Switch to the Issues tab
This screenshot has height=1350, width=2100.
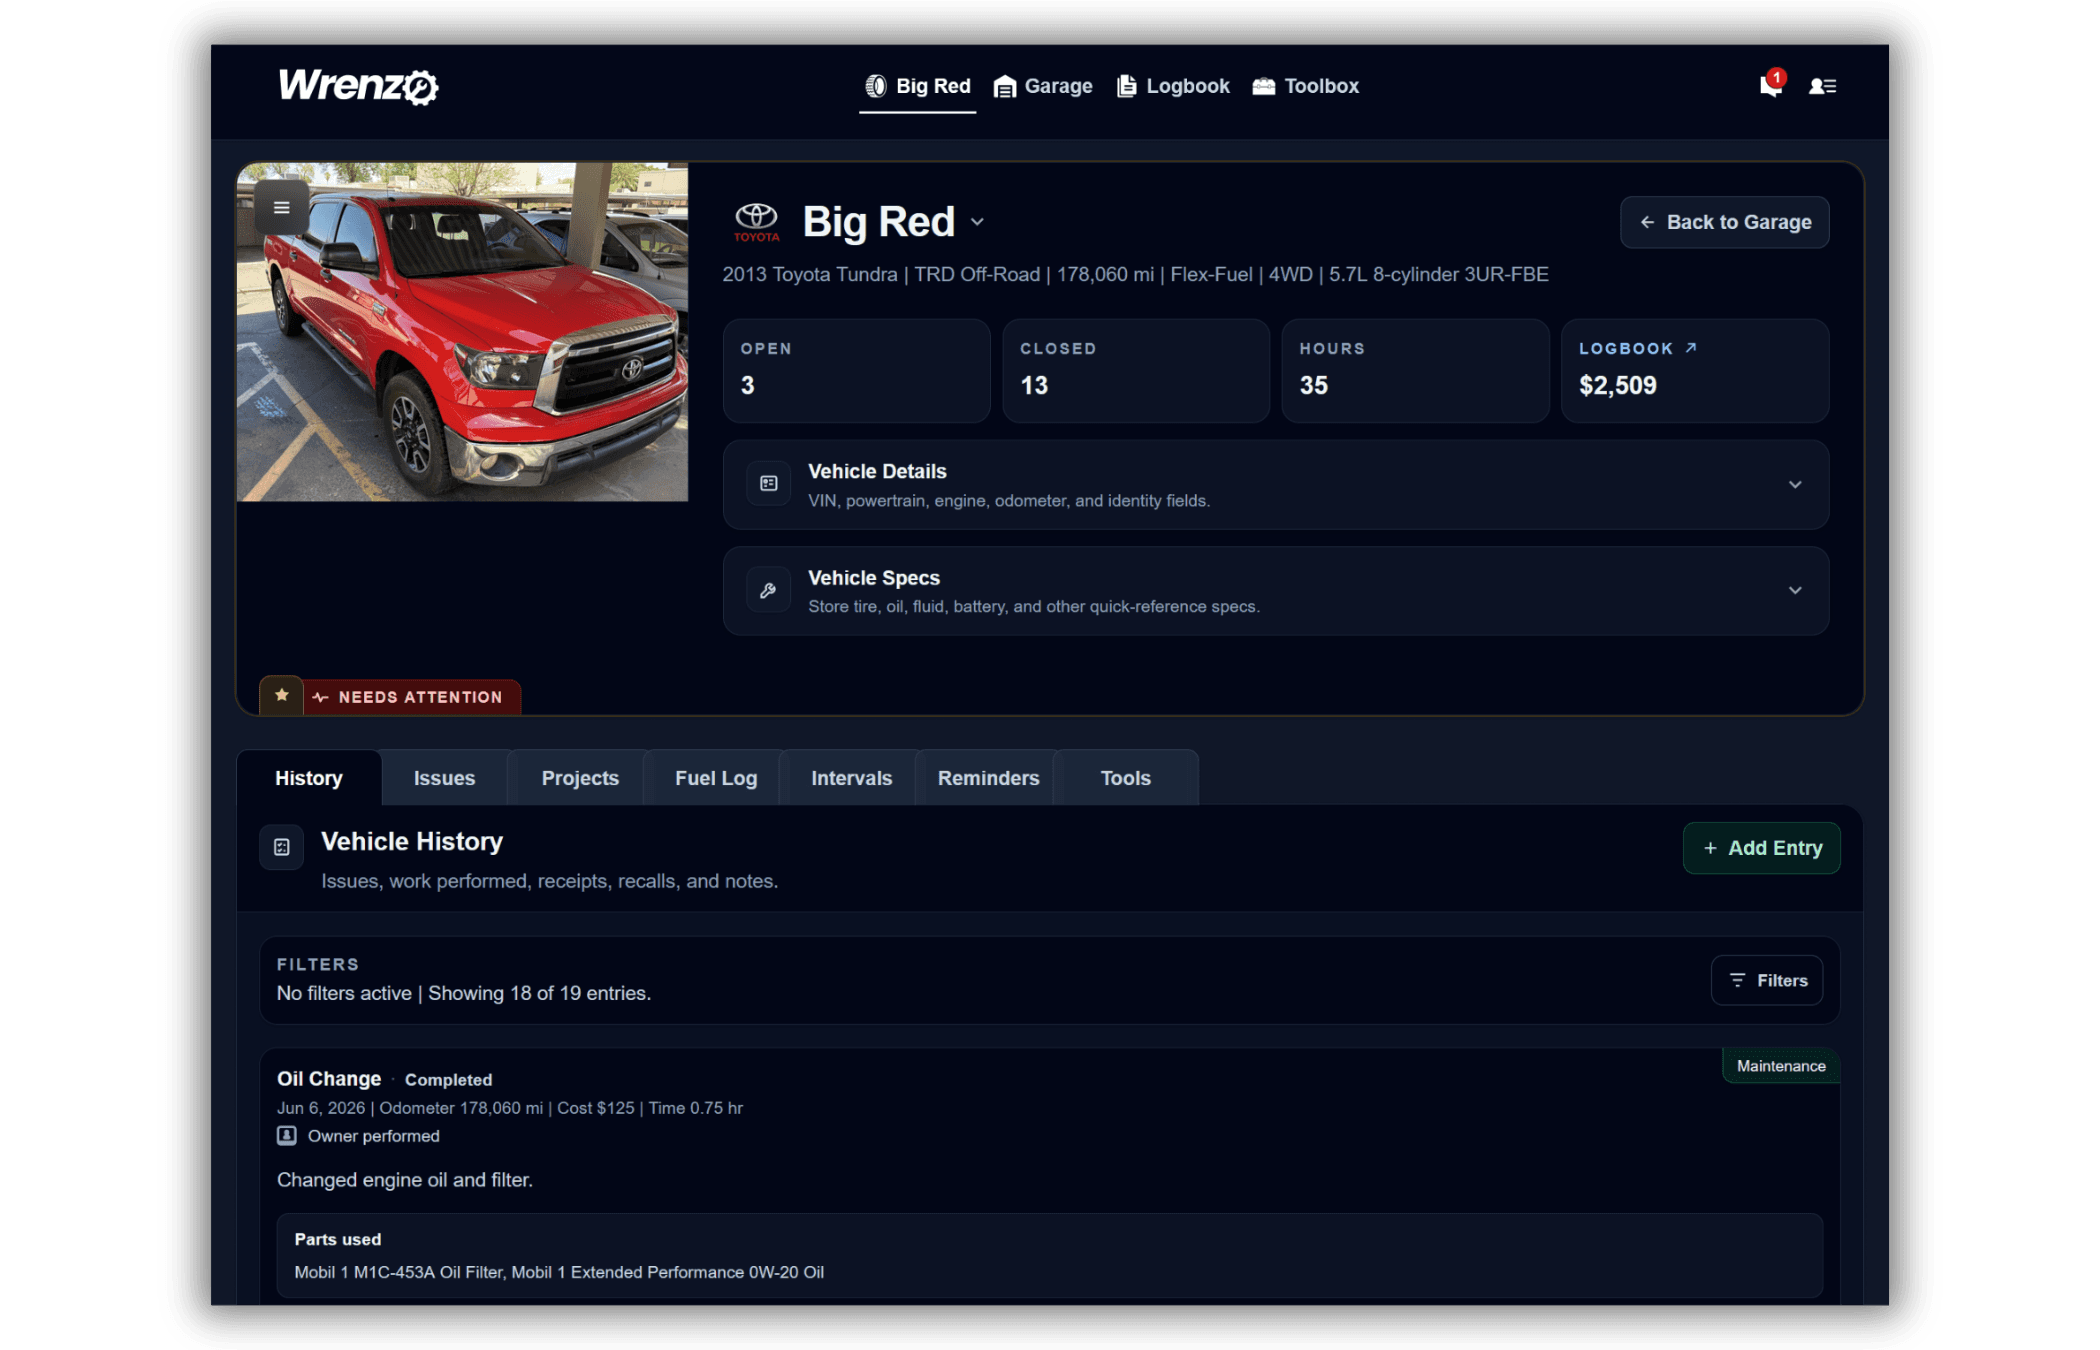pyautogui.click(x=445, y=778)
